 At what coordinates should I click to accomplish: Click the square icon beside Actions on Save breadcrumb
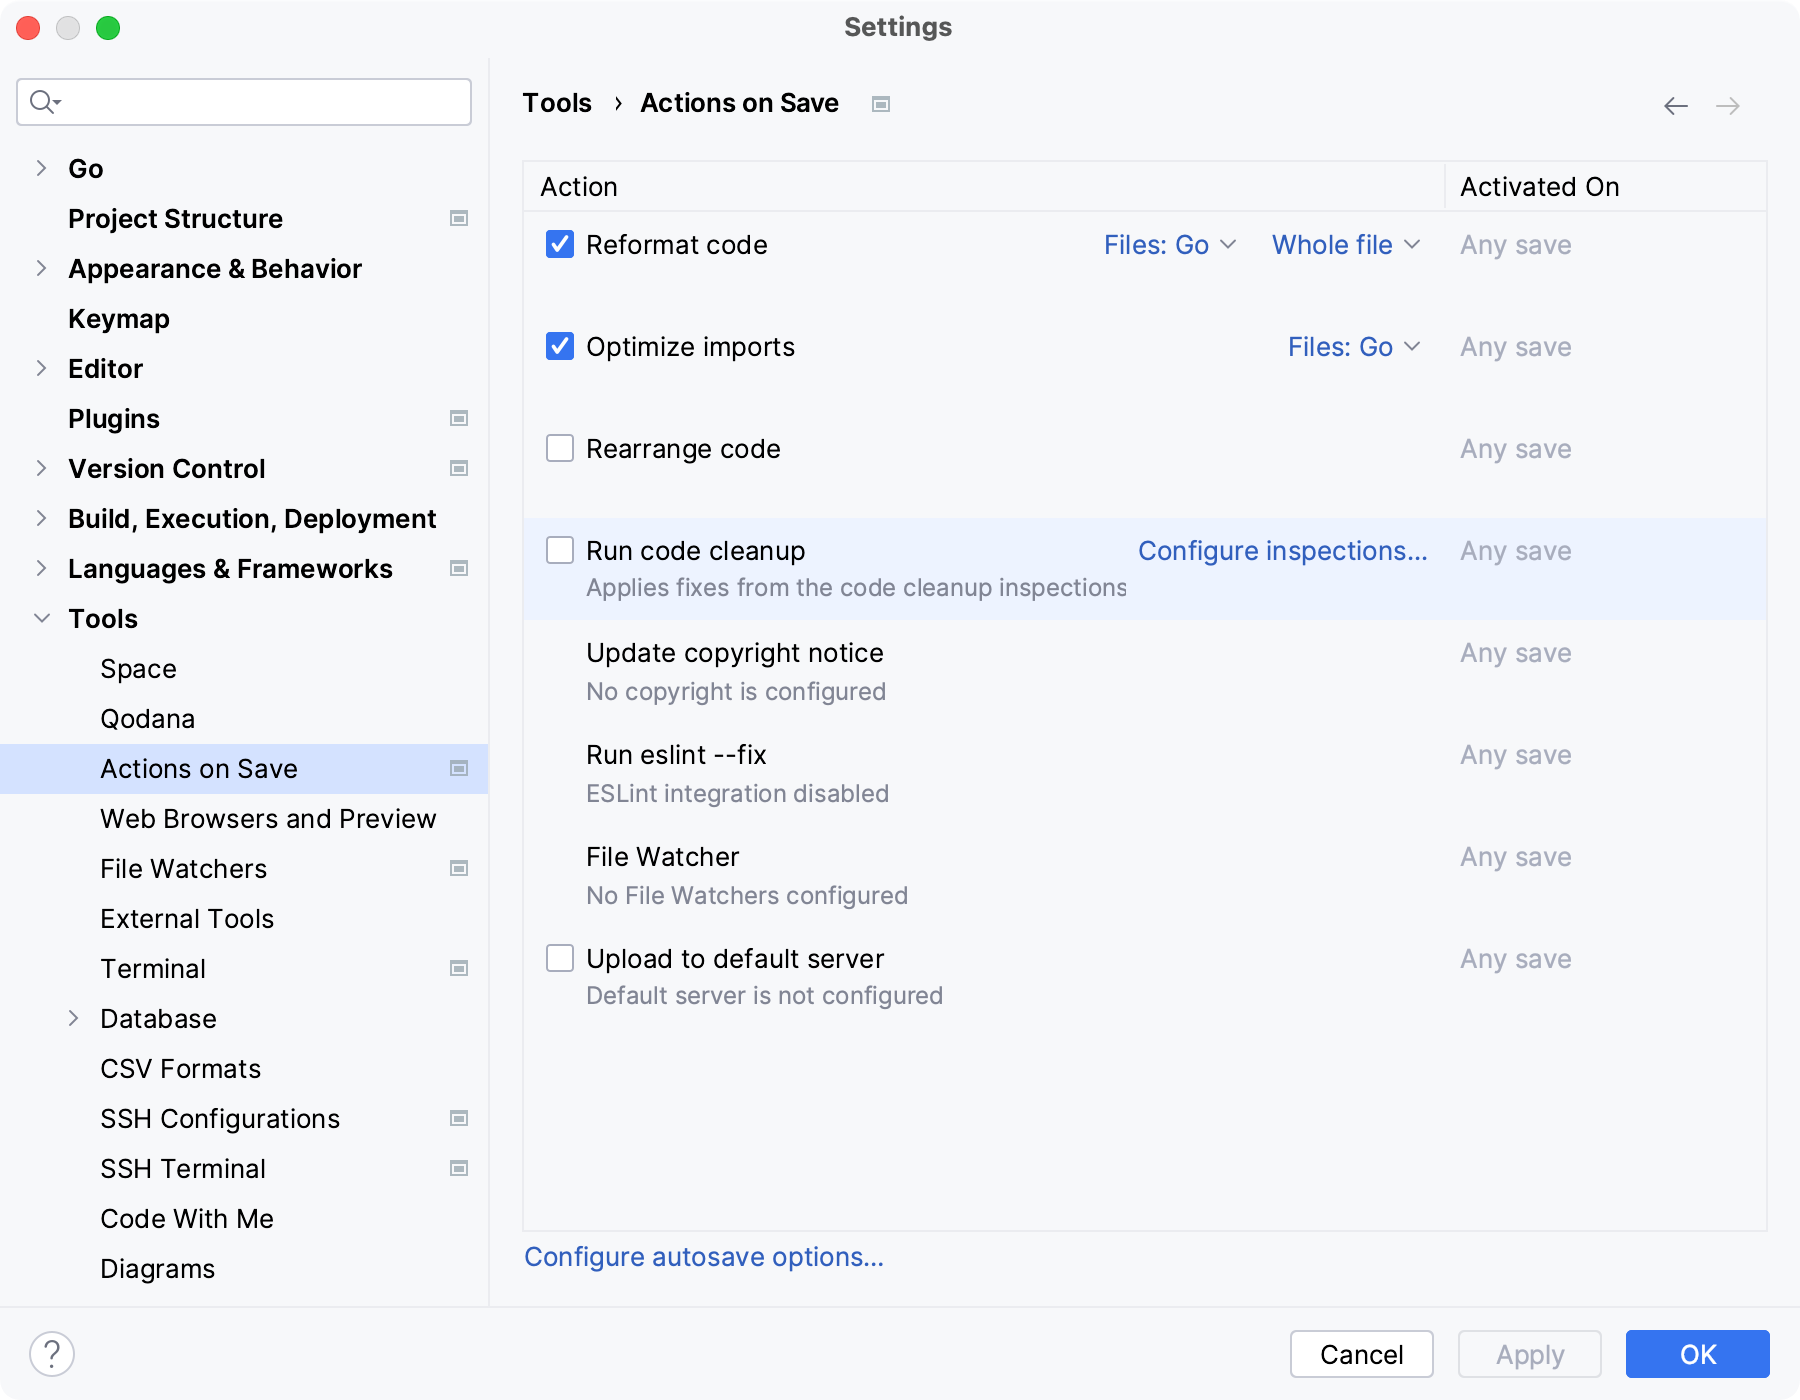tap(880, 103)
